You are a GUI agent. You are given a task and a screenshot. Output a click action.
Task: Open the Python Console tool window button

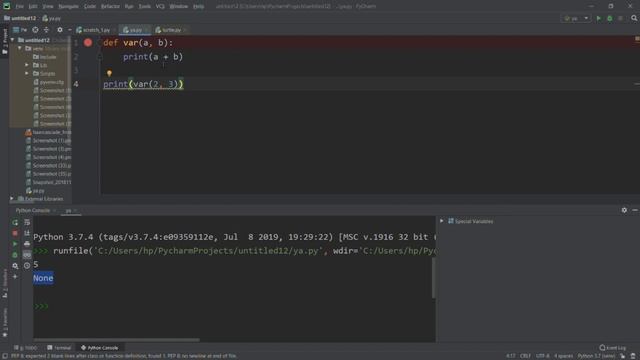[x=99, y=348]
